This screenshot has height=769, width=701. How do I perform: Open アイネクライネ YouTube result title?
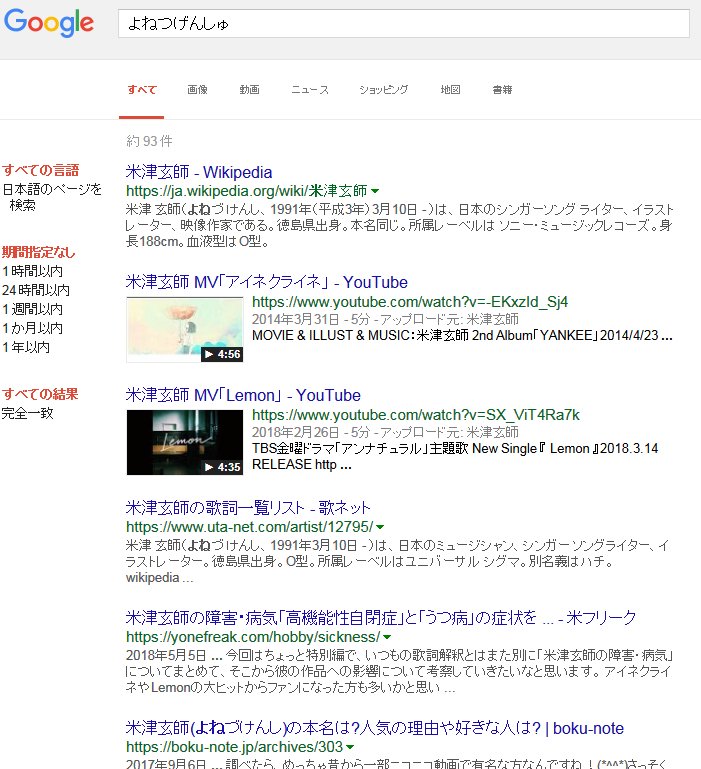coord(266,282)
